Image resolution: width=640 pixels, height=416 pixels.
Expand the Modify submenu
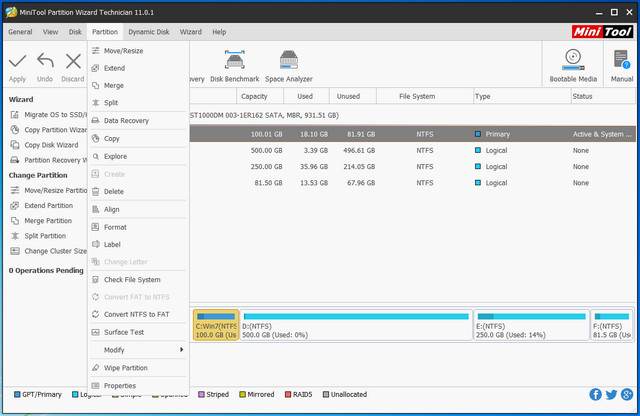click(138, 350)
